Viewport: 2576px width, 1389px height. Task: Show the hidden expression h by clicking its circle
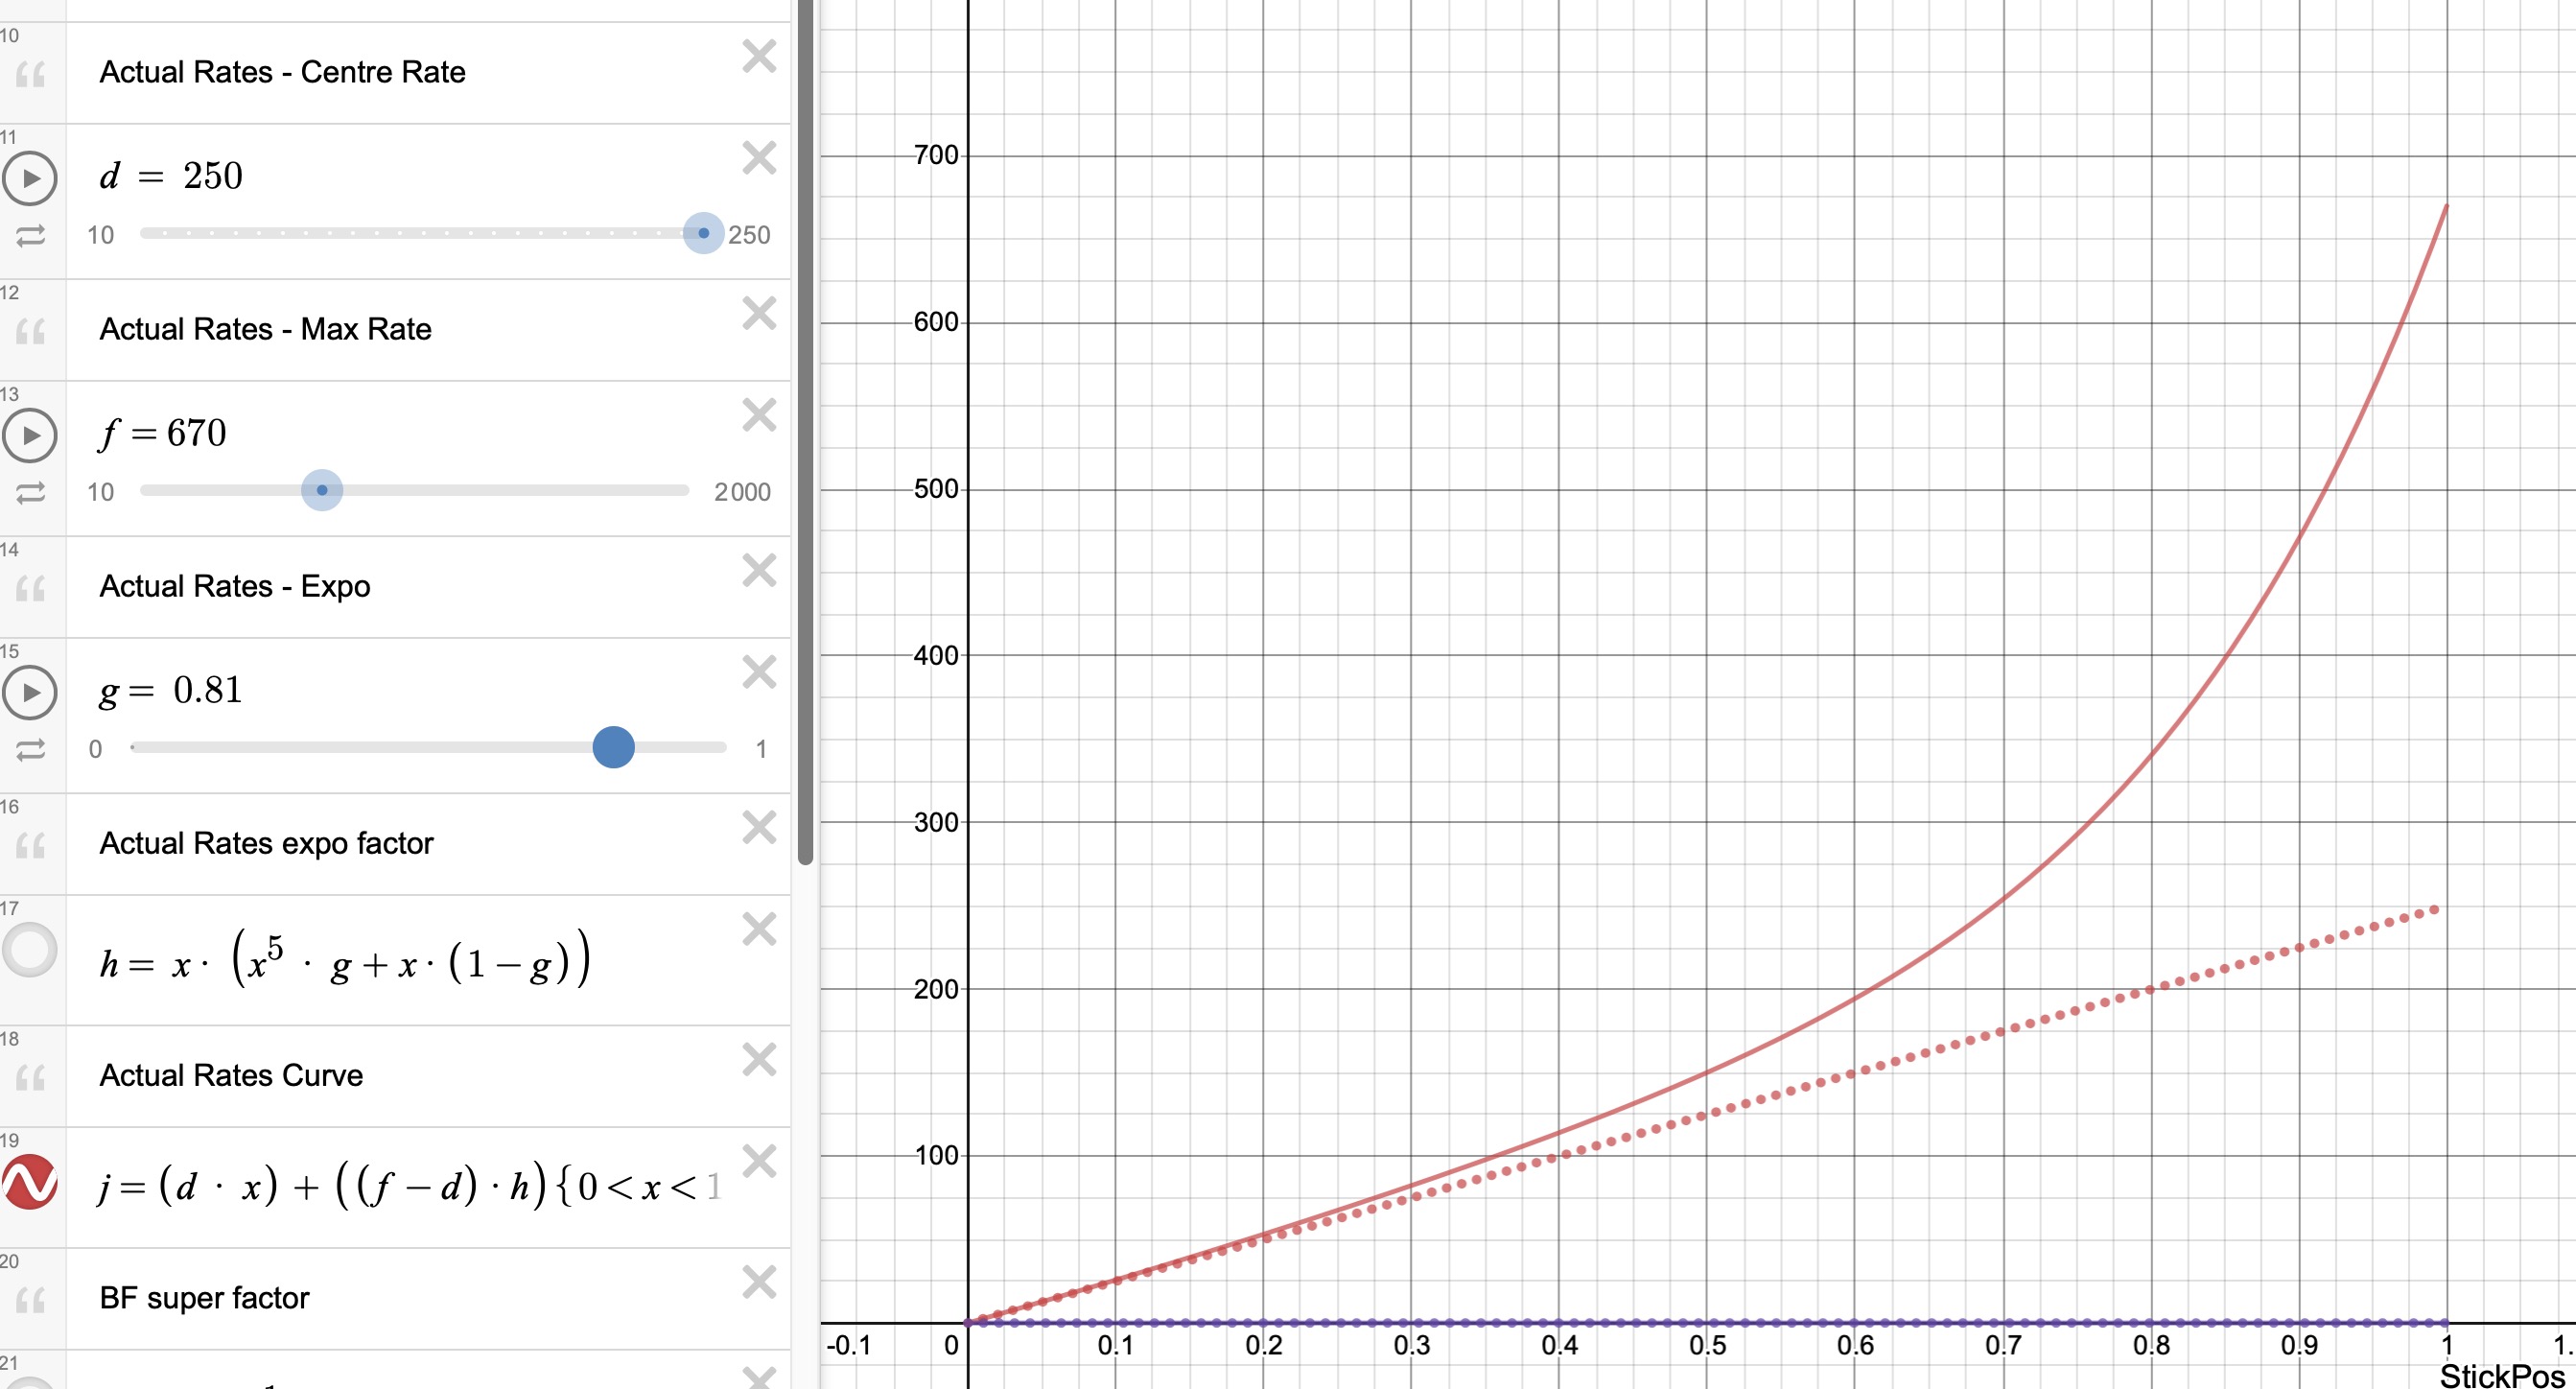[31, 950]
